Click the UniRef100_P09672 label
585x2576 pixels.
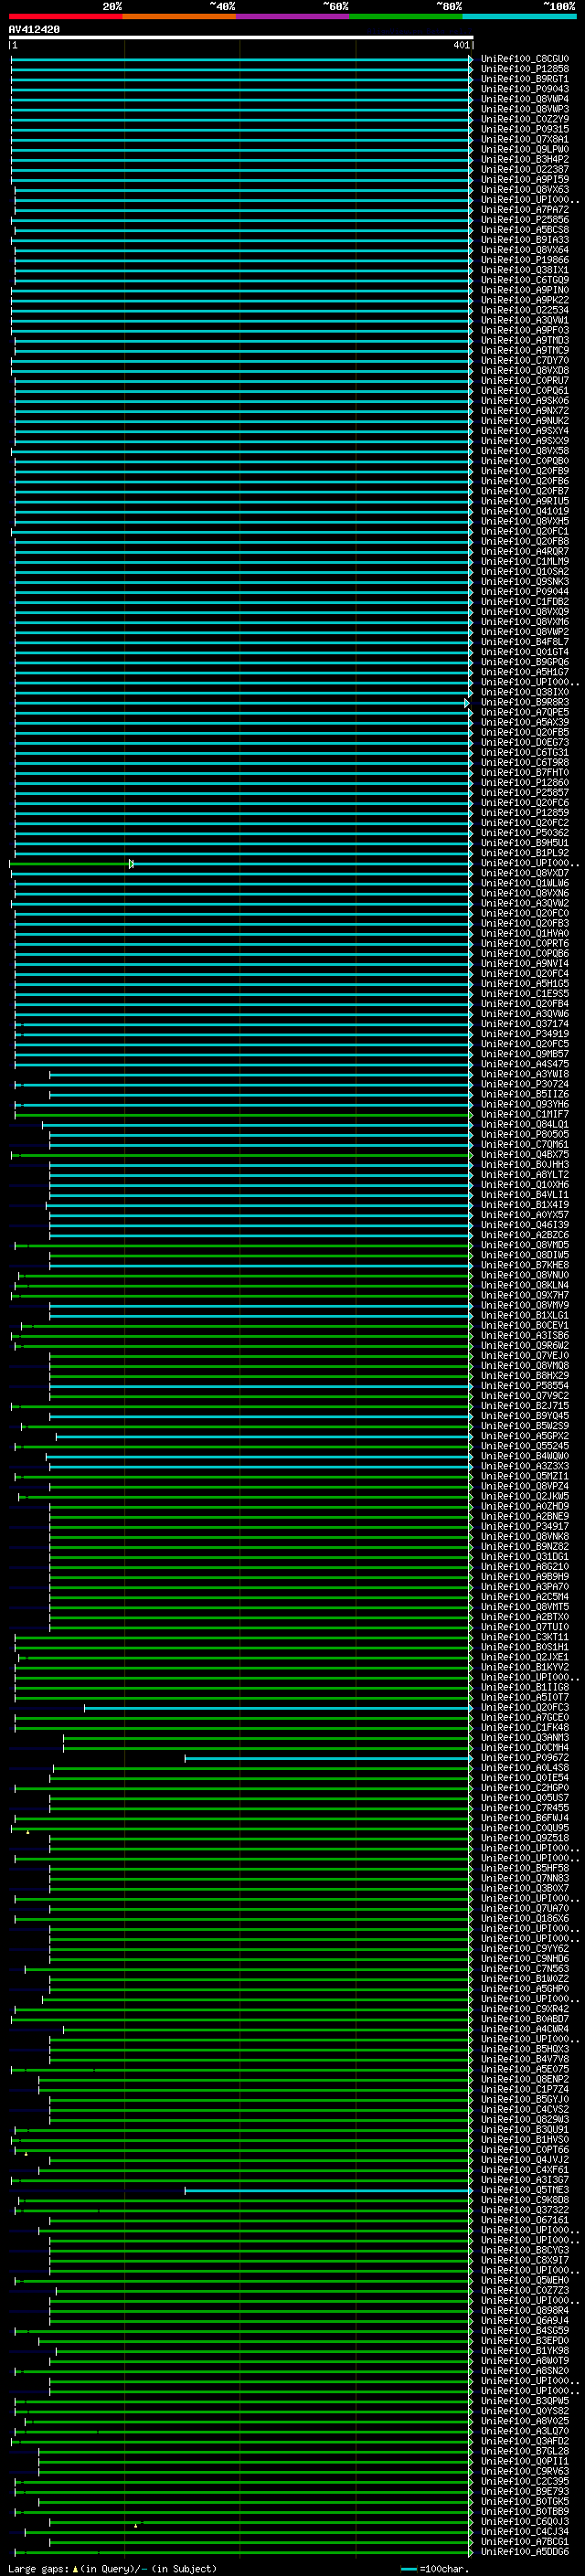[524, 1758]
